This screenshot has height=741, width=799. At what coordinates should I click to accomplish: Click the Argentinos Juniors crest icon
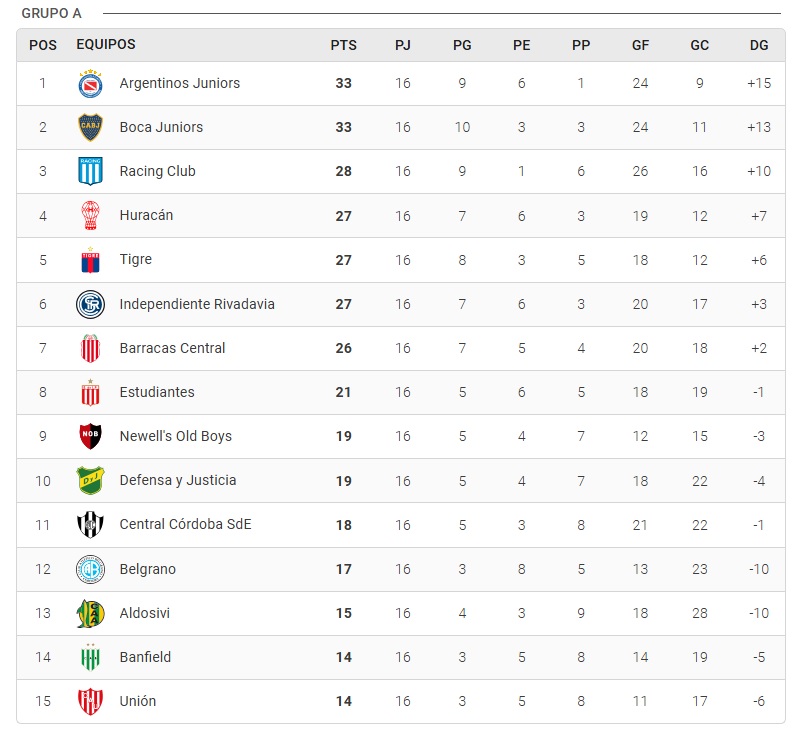click(x=91, y=84)
